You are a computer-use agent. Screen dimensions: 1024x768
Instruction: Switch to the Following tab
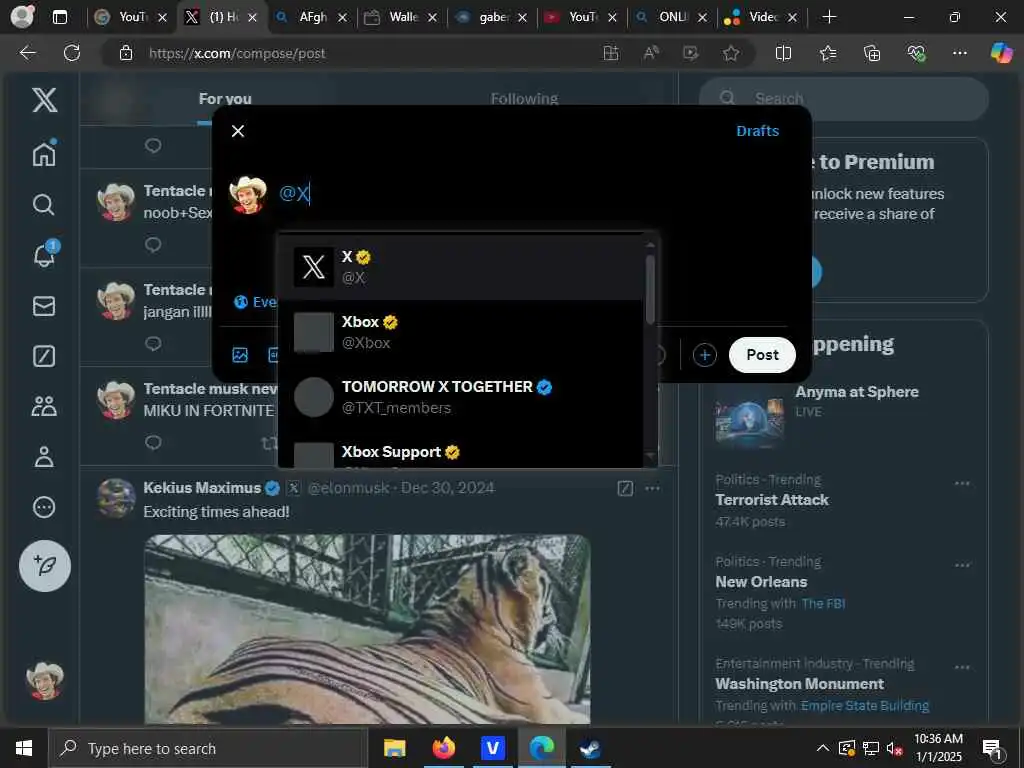click(524, 99)
